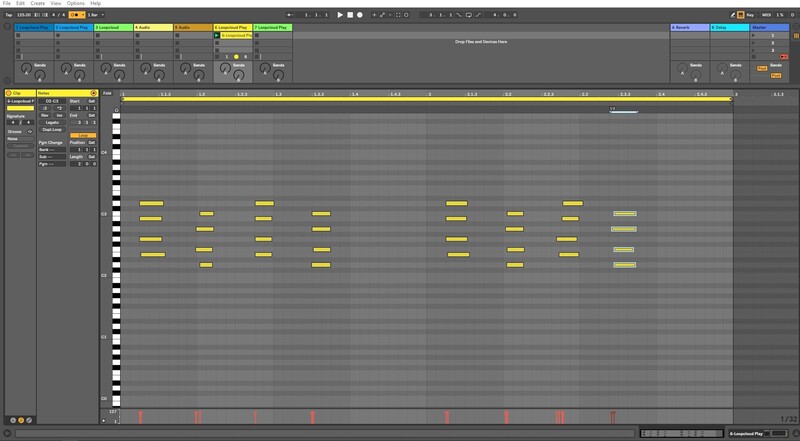The image size is (800, 441).
Task: Click the Session Record circle icon
Action: [x=406, y=15]
